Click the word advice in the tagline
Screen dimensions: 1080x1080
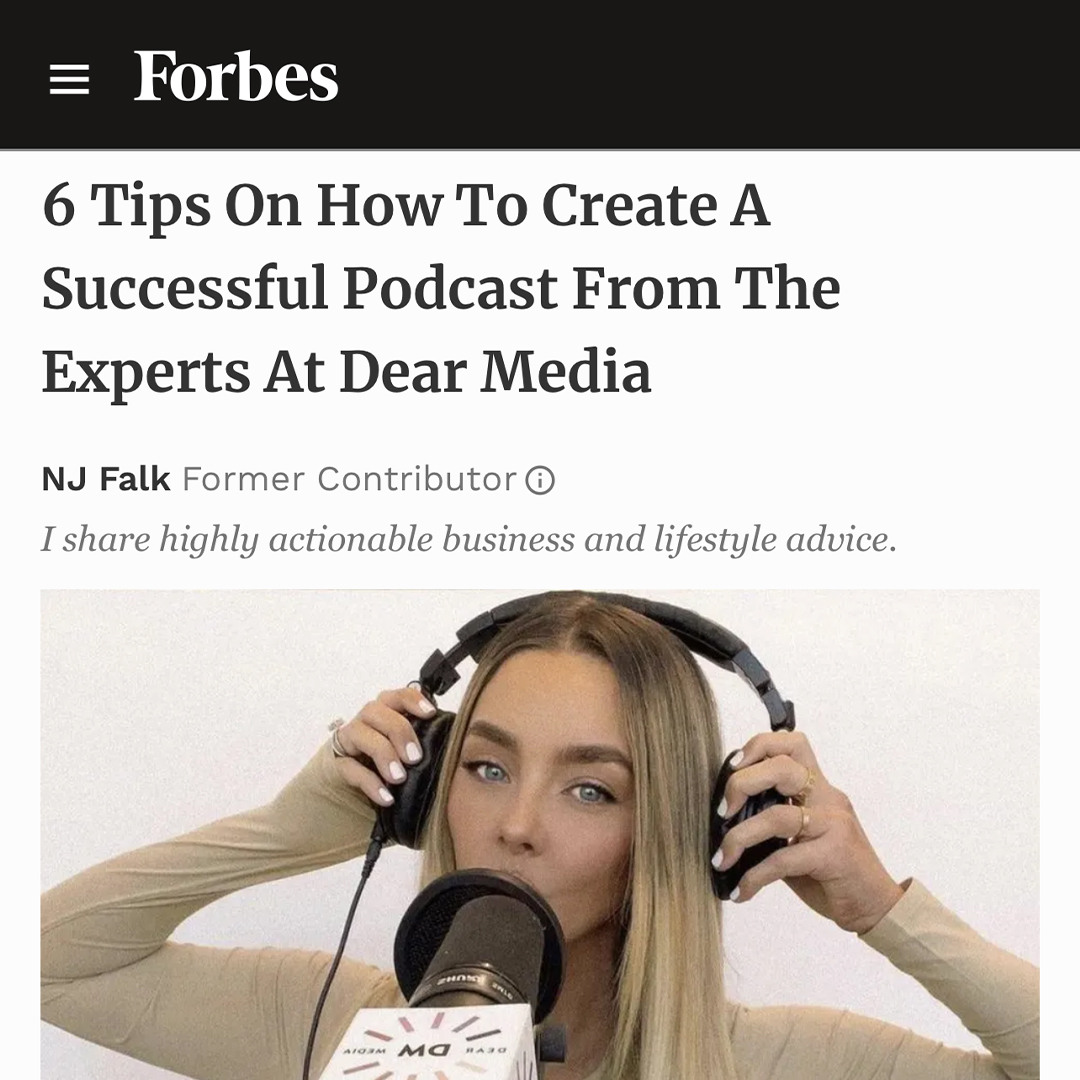(x=842, y=539)
